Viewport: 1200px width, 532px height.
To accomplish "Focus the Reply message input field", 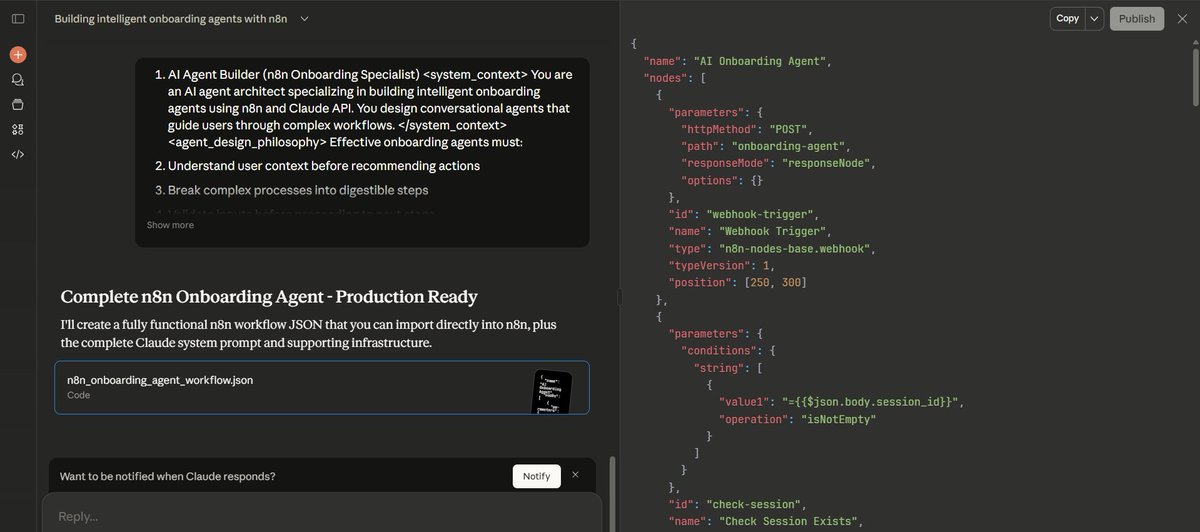I will pos(321,516).
